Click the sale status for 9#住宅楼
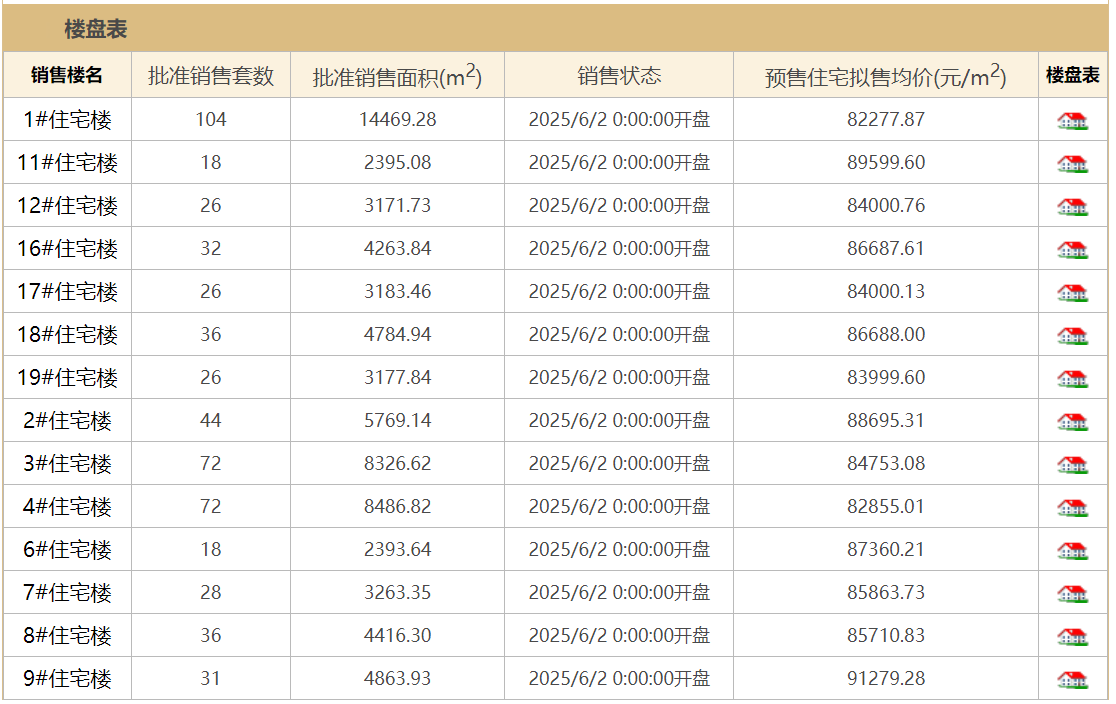The width and height of the screenshot is (1116, 704). coord(619,678)
